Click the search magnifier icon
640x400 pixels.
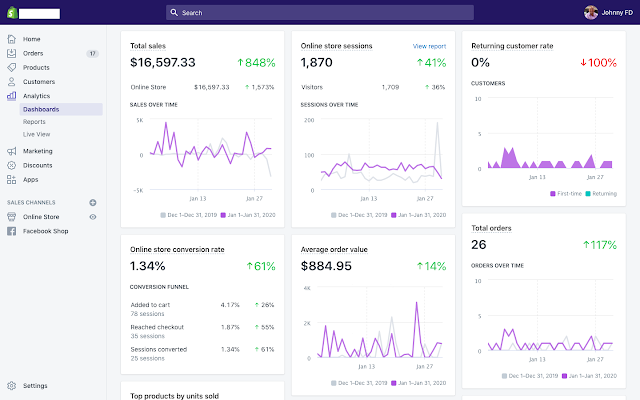(174, 13)
